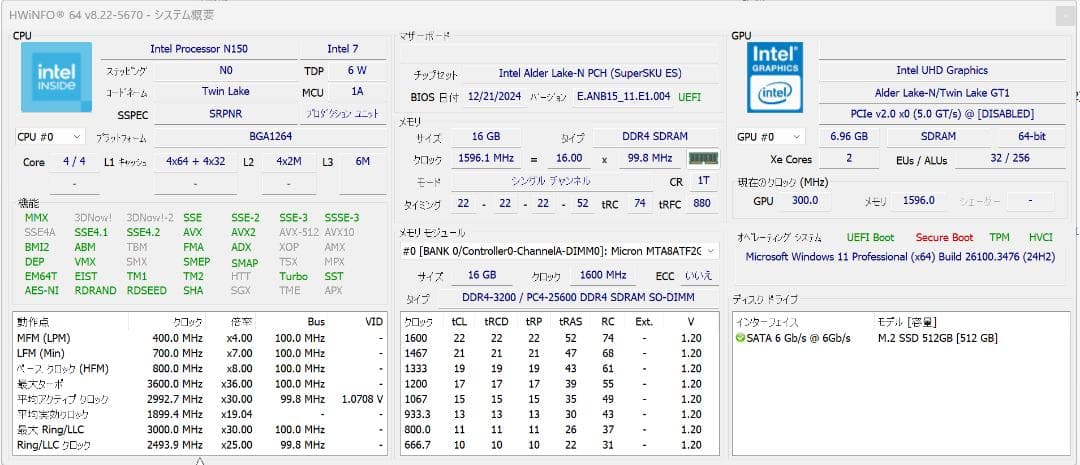Click the L3 cache 6M value
The height and width of the screenshot is (465, 1080).
click(x=363, y=162)
